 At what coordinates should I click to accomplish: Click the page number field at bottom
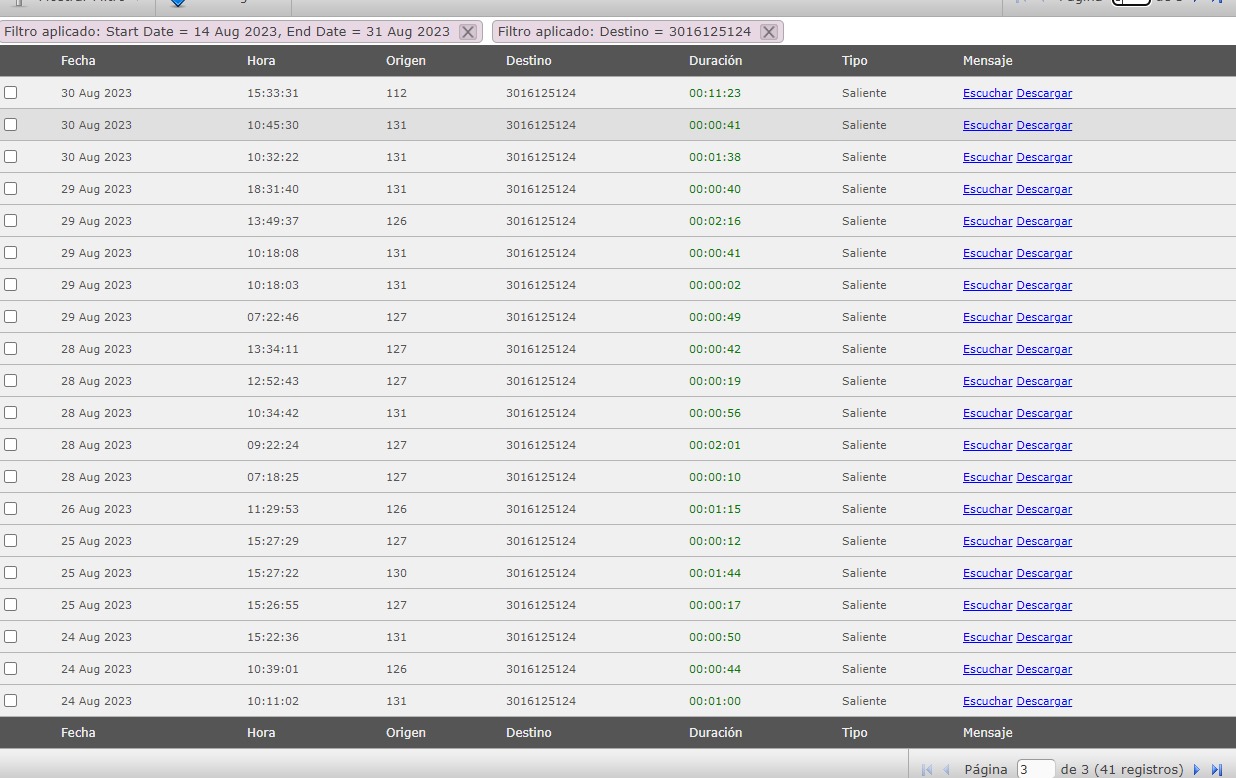pos(1035,770)
